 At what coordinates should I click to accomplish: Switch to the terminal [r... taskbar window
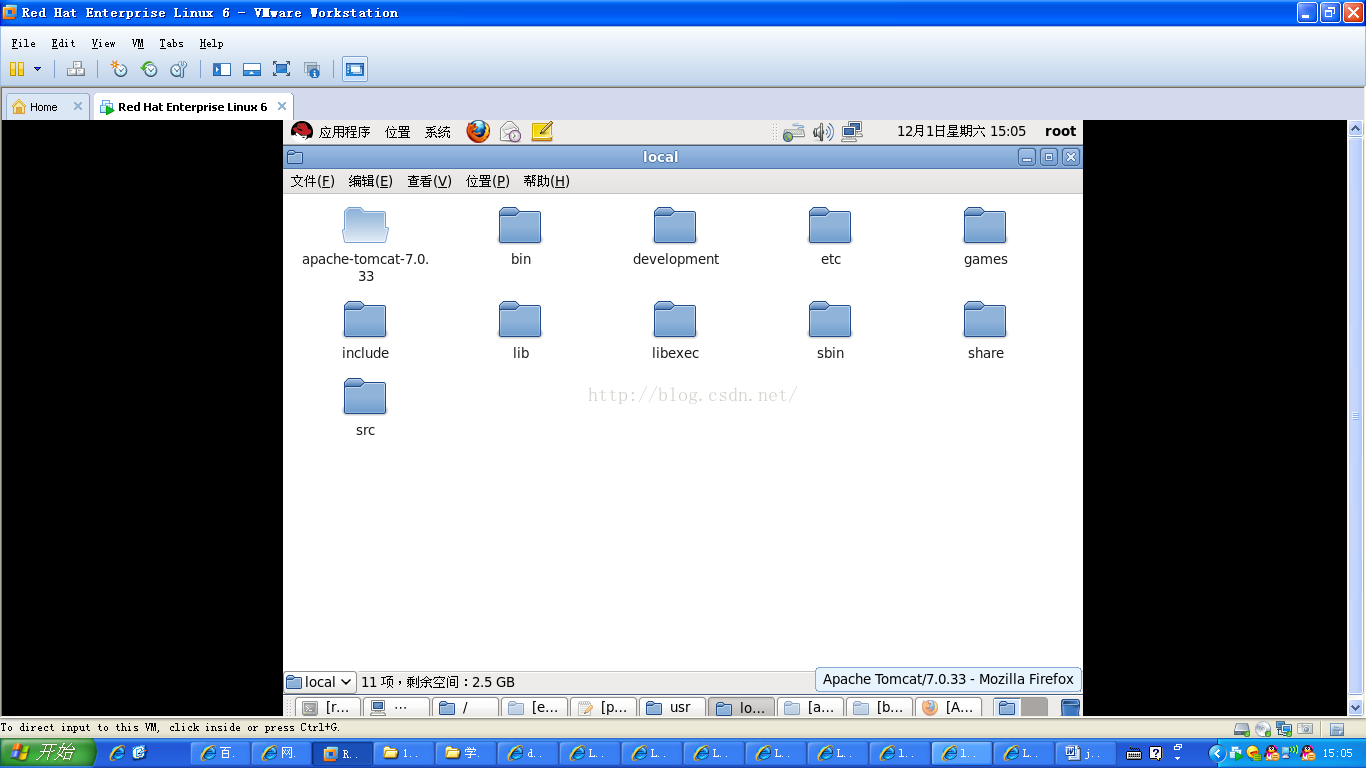pos(328,707)
